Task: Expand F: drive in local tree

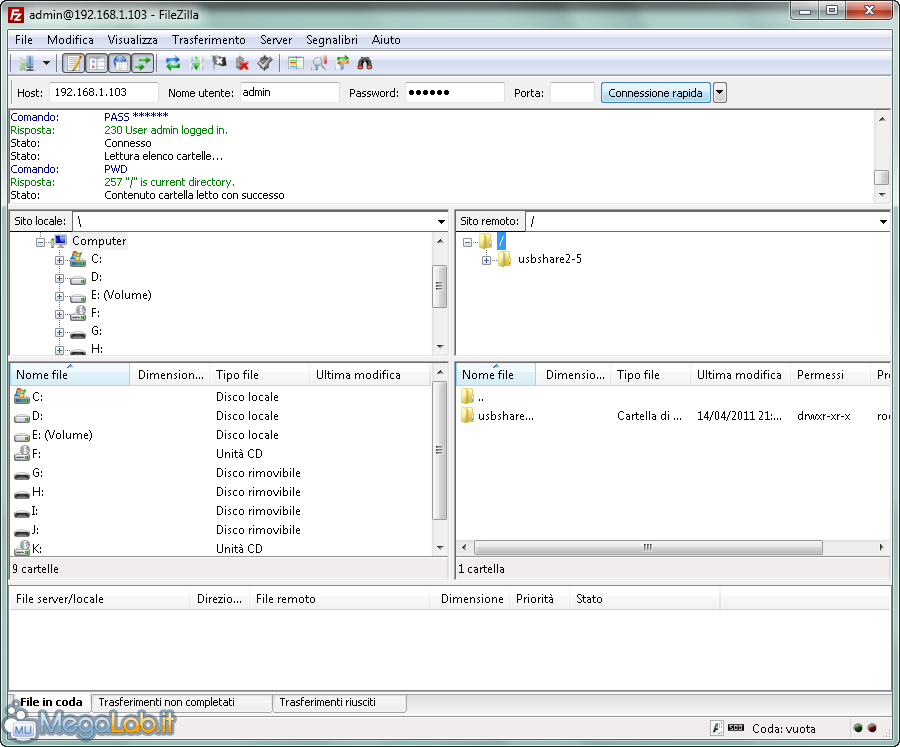Action: [59, 314]
